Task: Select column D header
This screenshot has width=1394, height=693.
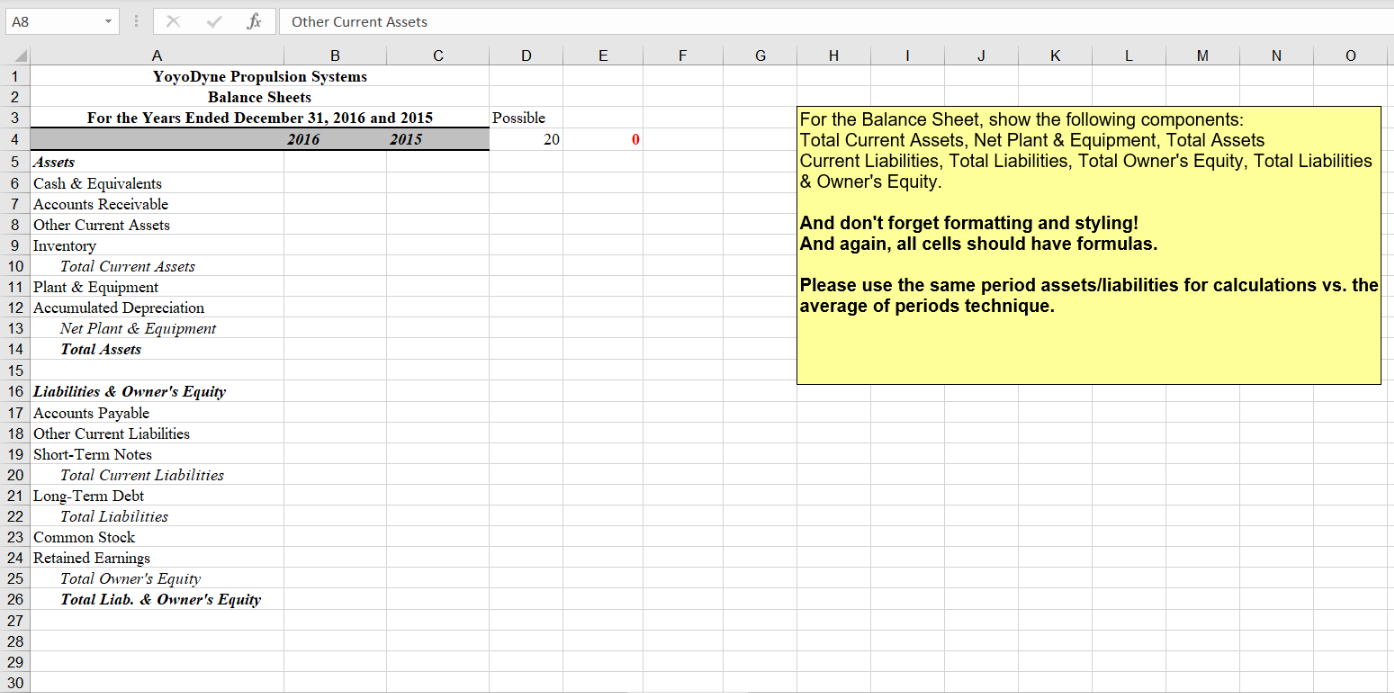Action: tap(526, 55)
